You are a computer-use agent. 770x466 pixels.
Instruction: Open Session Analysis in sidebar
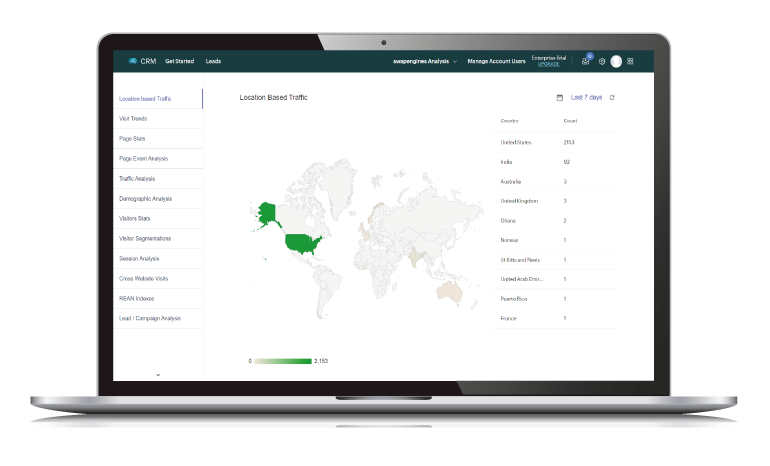[x=158, y=259]
